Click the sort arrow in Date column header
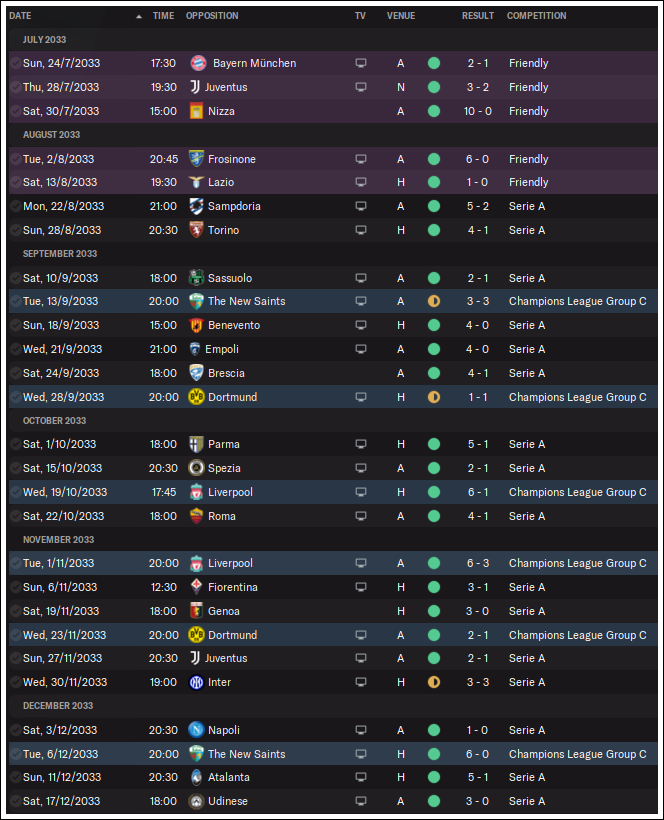This screenshot has width=664, height=820. [x=139, y=16]
